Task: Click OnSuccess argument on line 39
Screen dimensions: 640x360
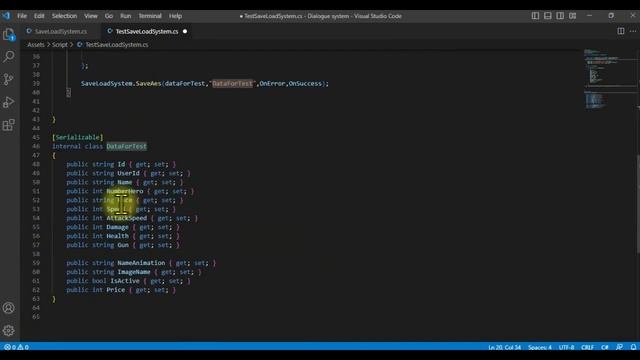Action: pos(305,83)
